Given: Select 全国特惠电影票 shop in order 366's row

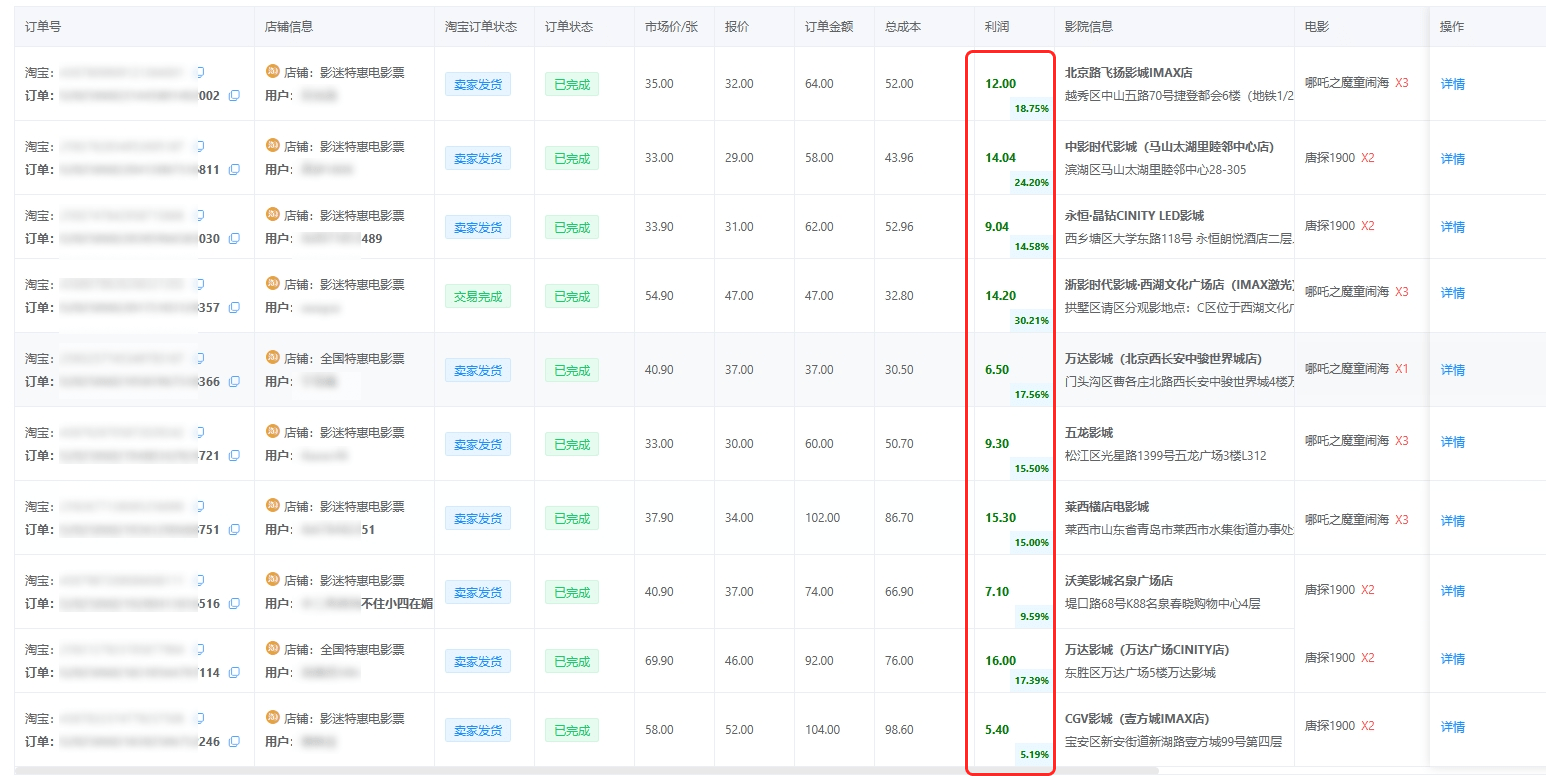Looking at the screenshot, I should pyautogui.click(x=362, y=358).
